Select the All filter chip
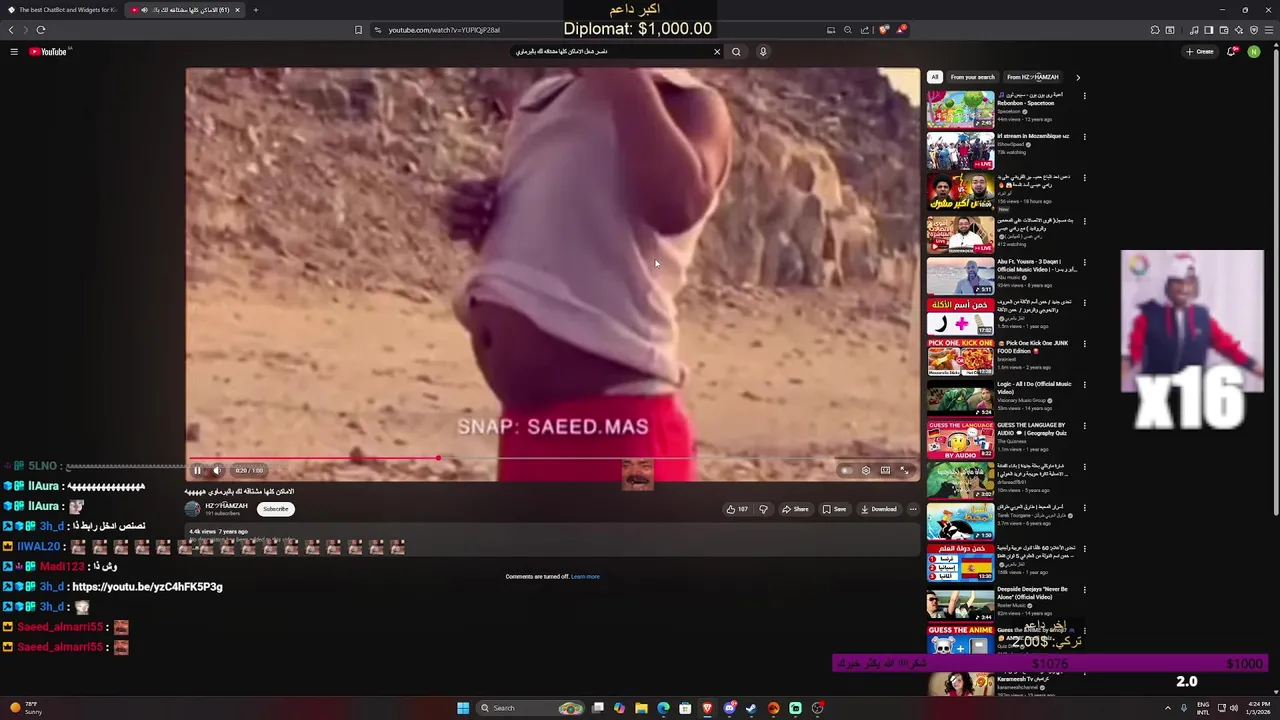The width and height of the screenshot is (1280, 720). pos(934,77)
